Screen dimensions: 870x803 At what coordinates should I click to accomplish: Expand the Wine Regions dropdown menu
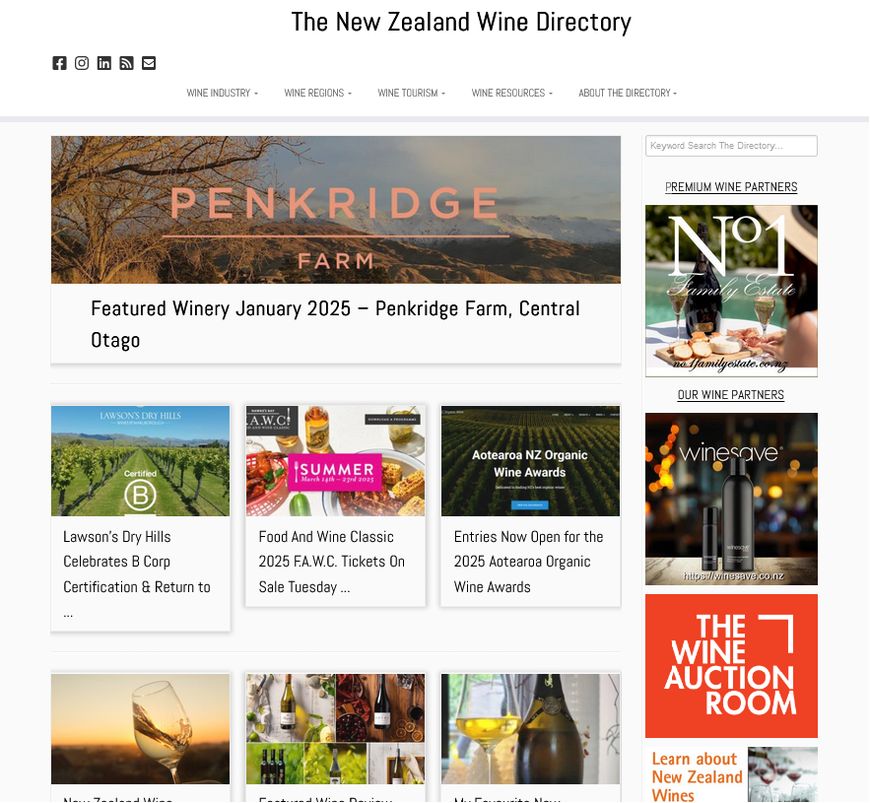pos(317,93)
